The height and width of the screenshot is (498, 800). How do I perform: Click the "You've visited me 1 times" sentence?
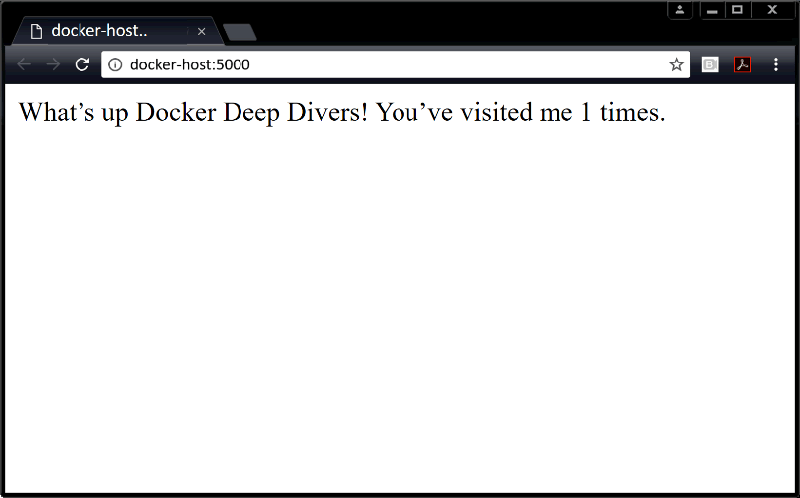pyautogui.click(x=520, y=112)
